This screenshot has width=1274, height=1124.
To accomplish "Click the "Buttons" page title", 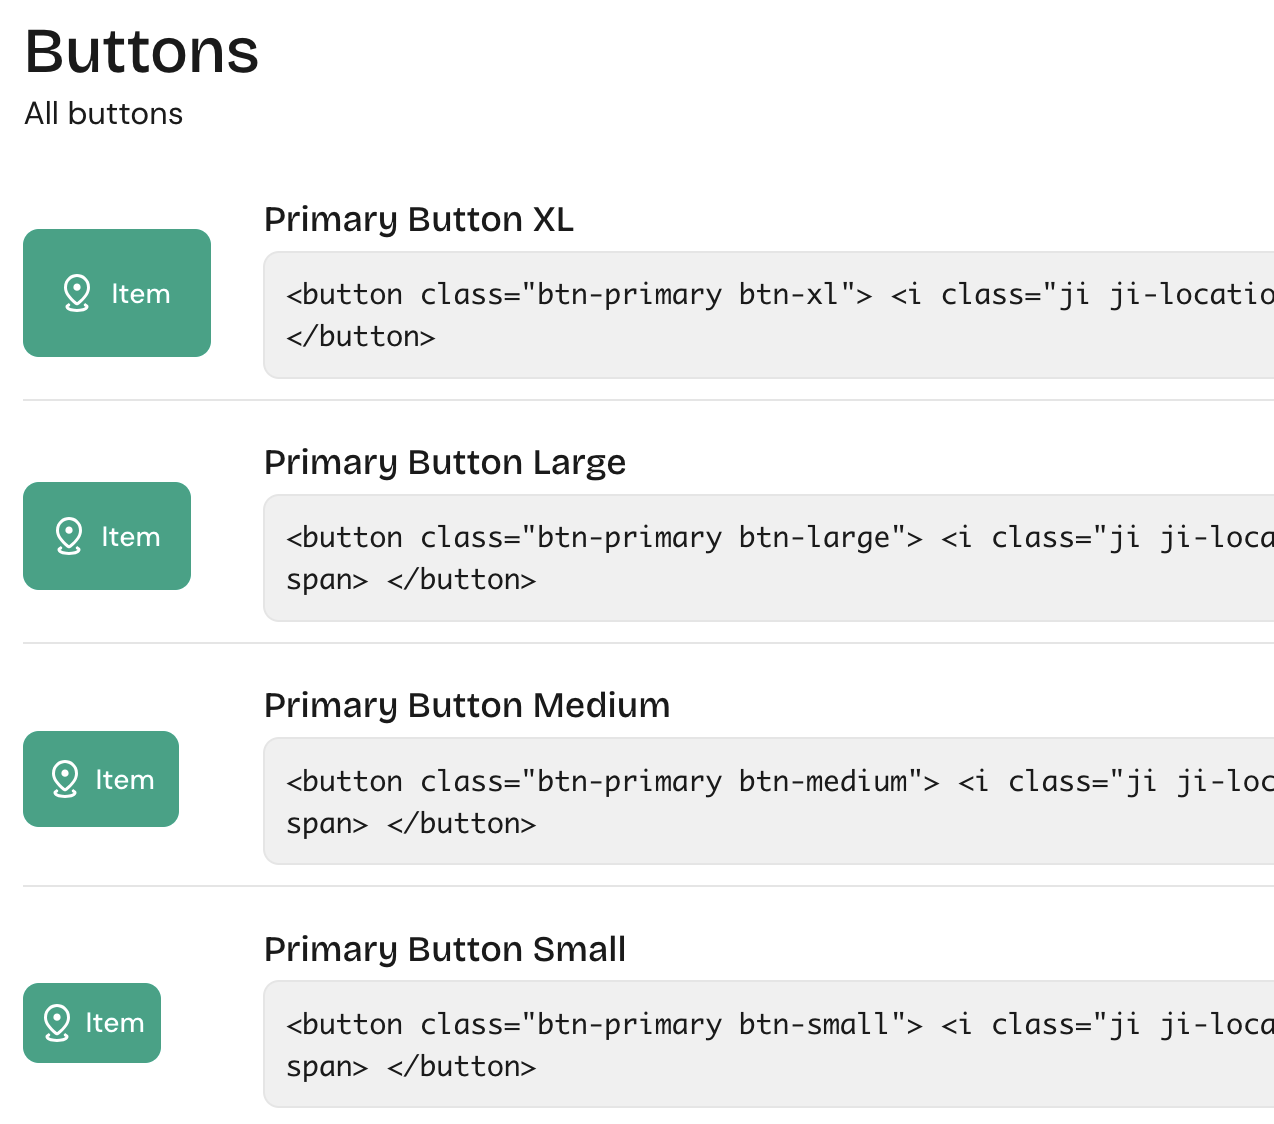I will coord(141,51).
